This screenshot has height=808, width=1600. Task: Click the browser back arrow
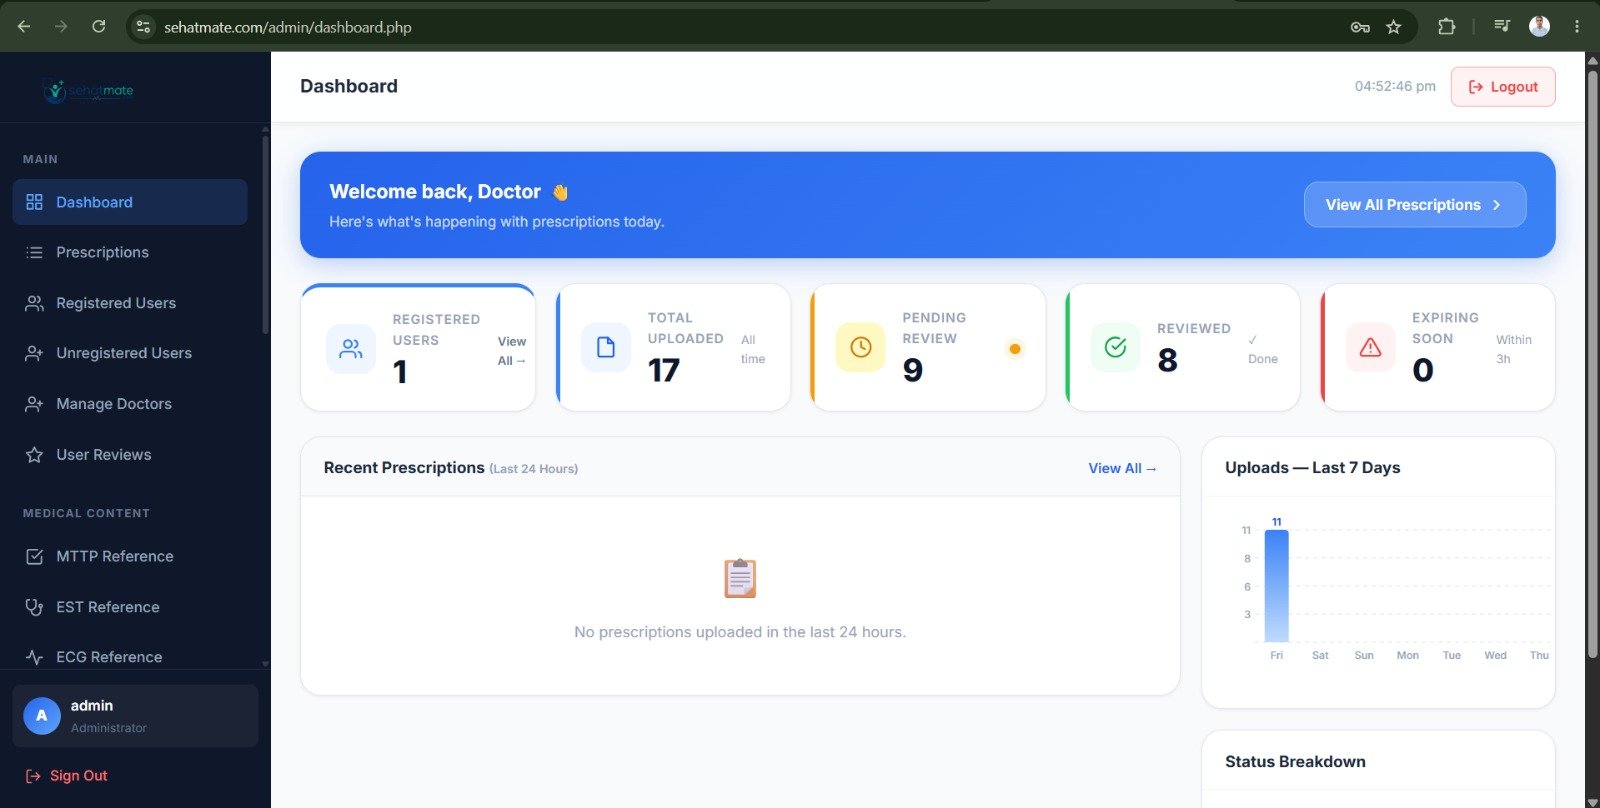pos(24,27)
